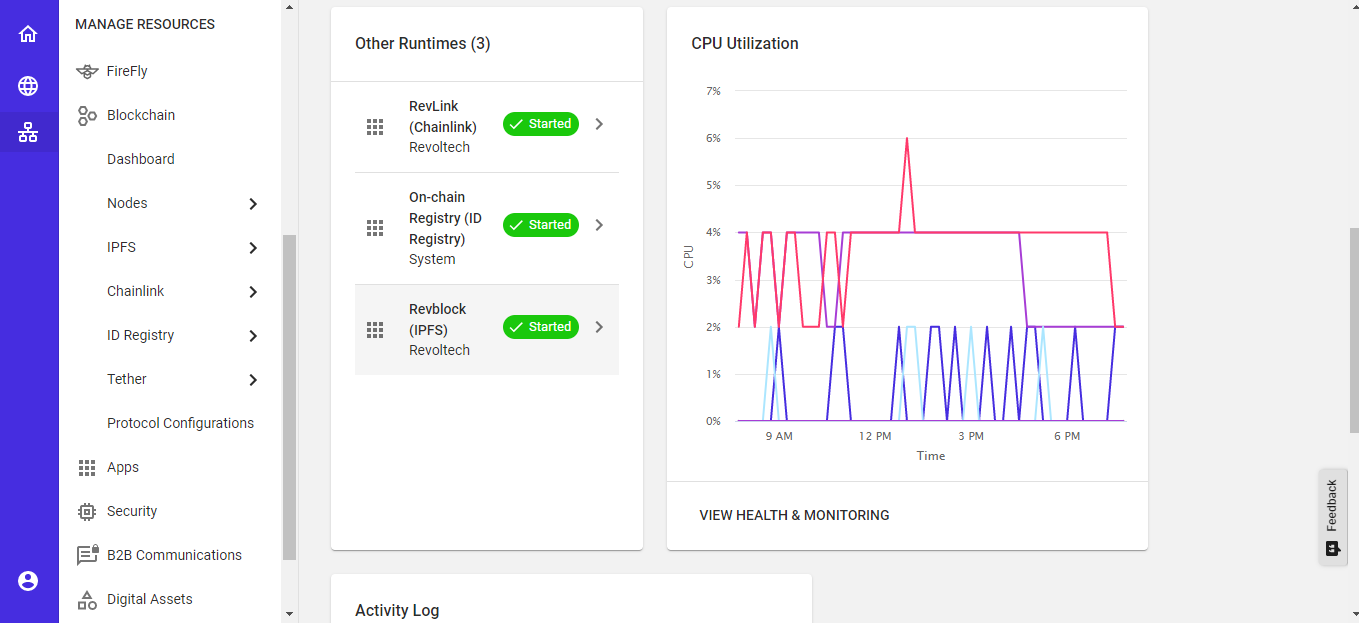
Task: Open the Revblock (IPFS) runtime row
Action: tap(487, 329)
